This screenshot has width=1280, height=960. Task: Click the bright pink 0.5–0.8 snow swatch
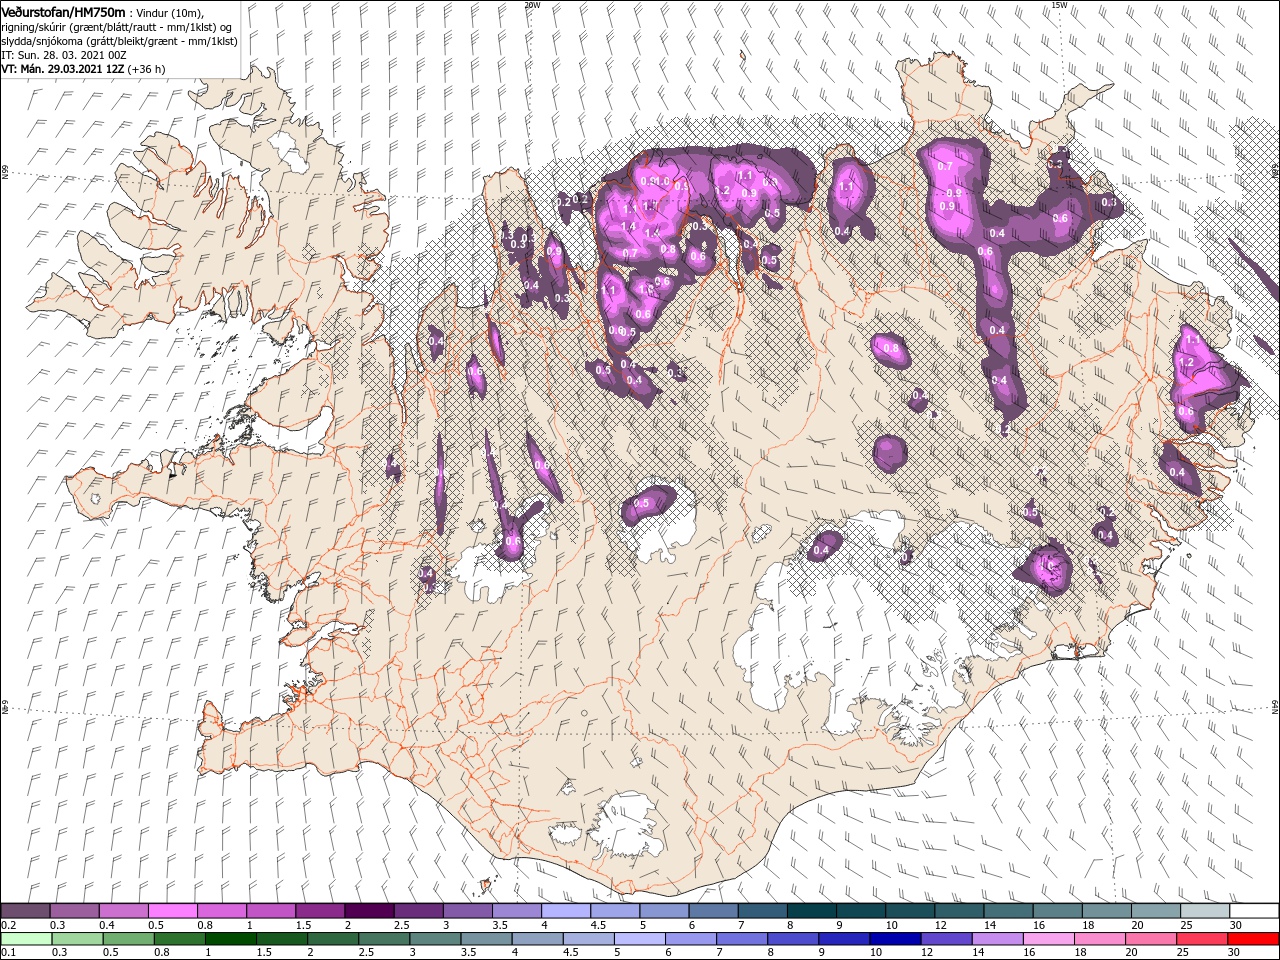point(172,911)
